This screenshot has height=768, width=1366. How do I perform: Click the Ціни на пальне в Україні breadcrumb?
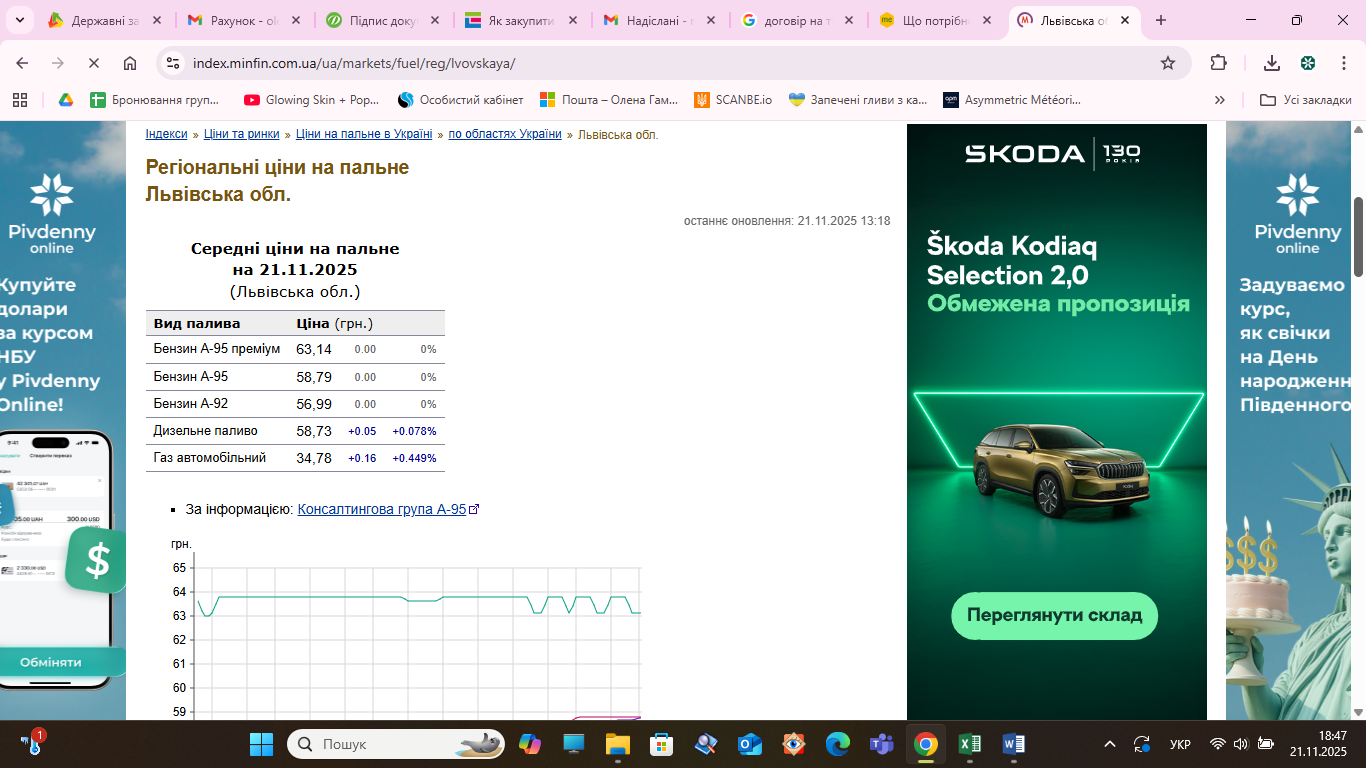tap(364, 134)
